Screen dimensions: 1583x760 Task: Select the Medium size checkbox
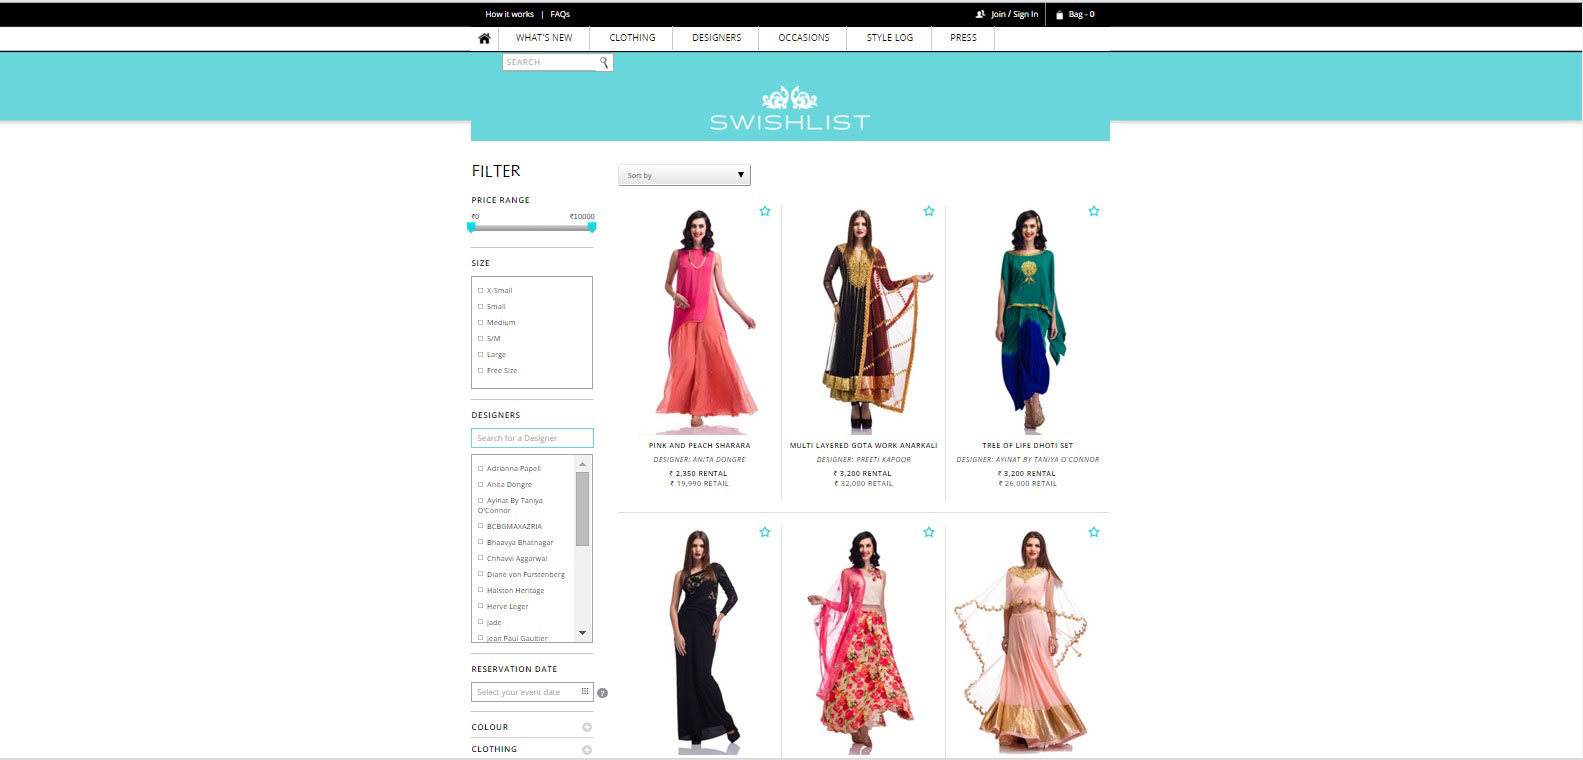(480, 322)
